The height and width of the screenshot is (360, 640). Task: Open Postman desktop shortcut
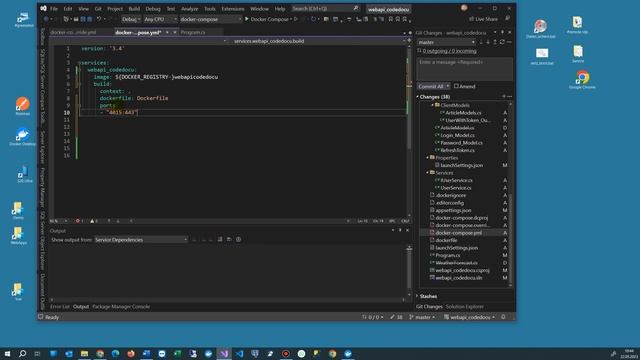point(22,106)
